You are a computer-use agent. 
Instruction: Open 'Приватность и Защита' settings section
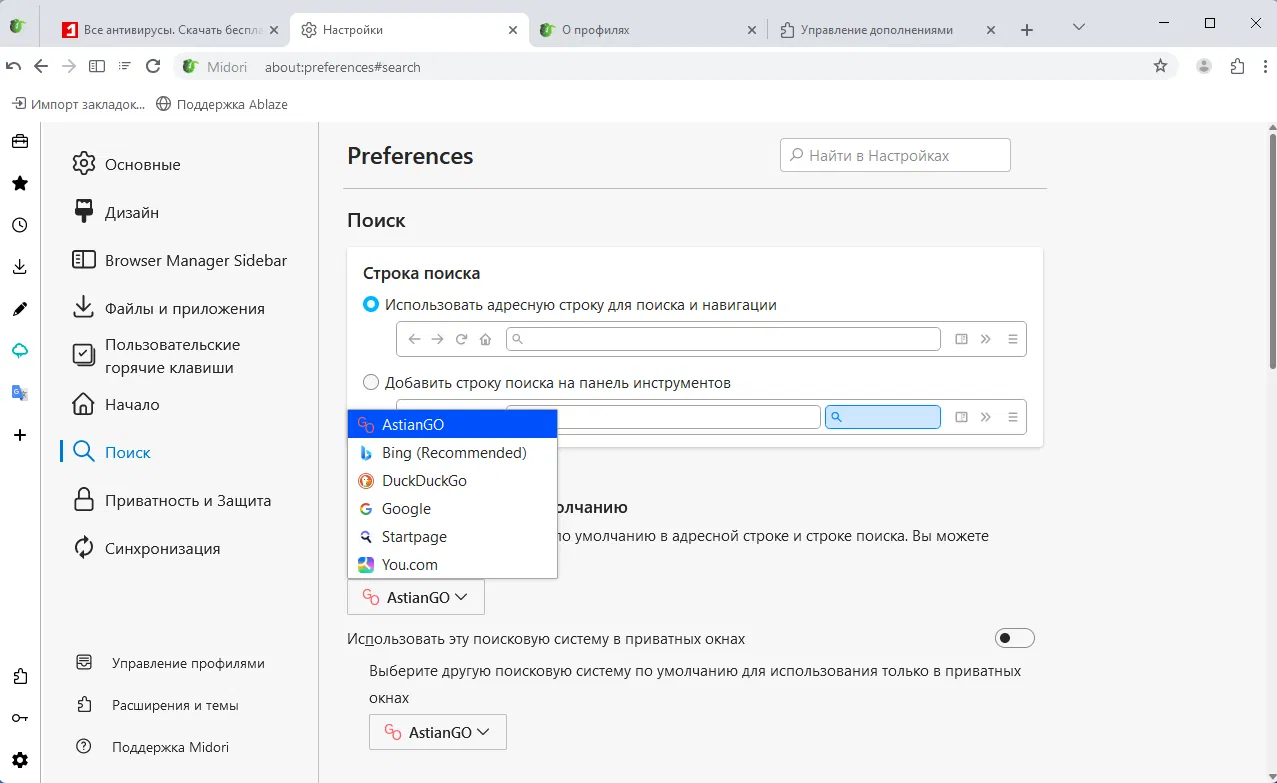tap(188, 500)
